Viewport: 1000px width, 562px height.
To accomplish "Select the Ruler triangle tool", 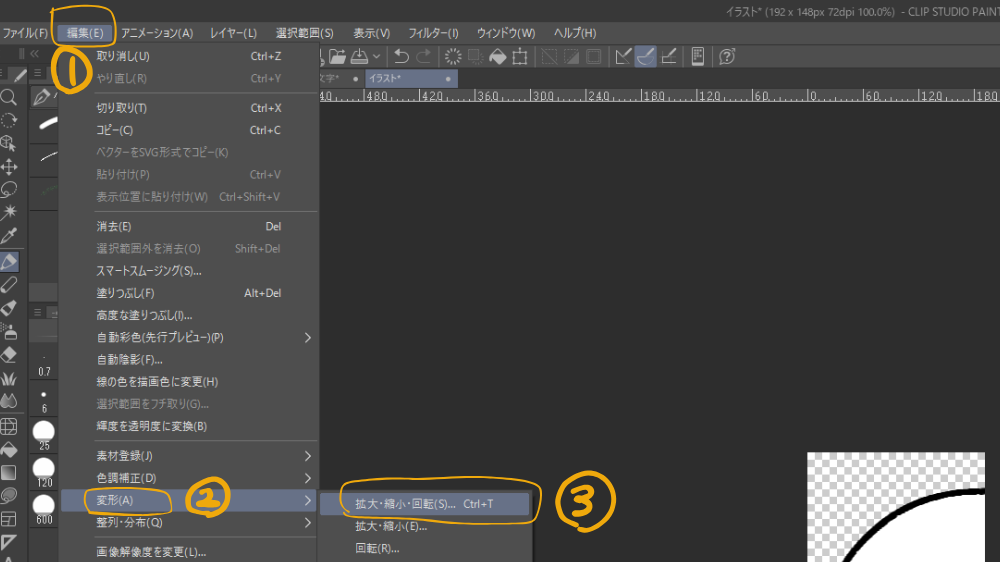I will [x=8, y=543].
